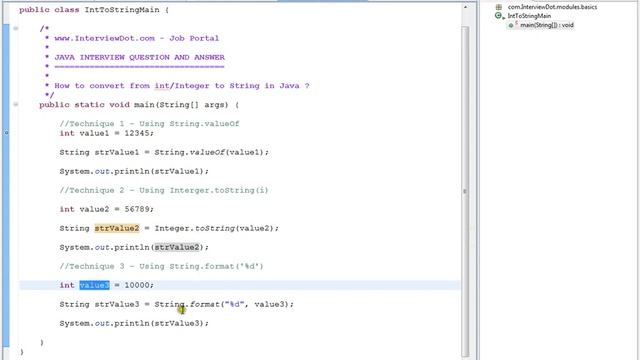Click the editor scrollbar up arrow
Screen dimensions: 640x360
tap(465, 7)
